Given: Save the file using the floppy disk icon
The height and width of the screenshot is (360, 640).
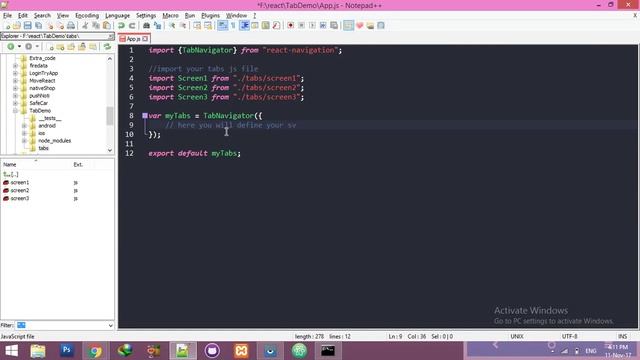Looking at the screenshot, I should 27,26.
